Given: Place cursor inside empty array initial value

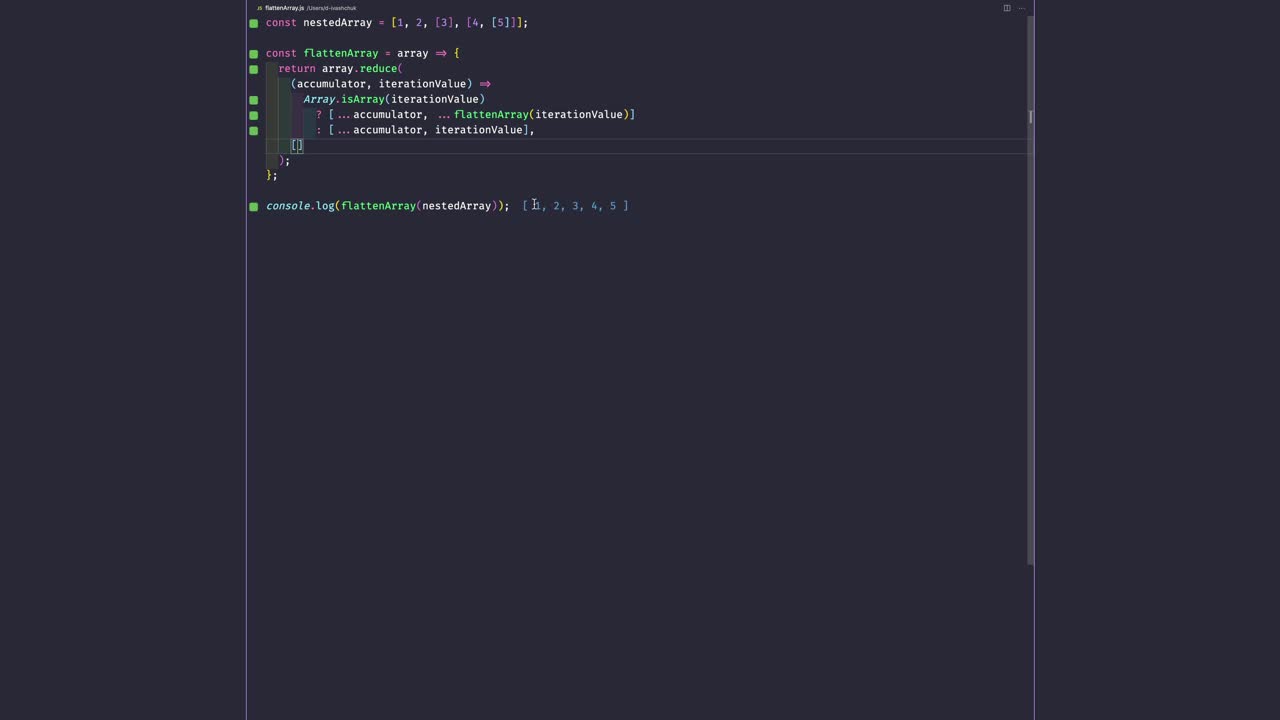Looking at the screenshot, I should [297, 145].
